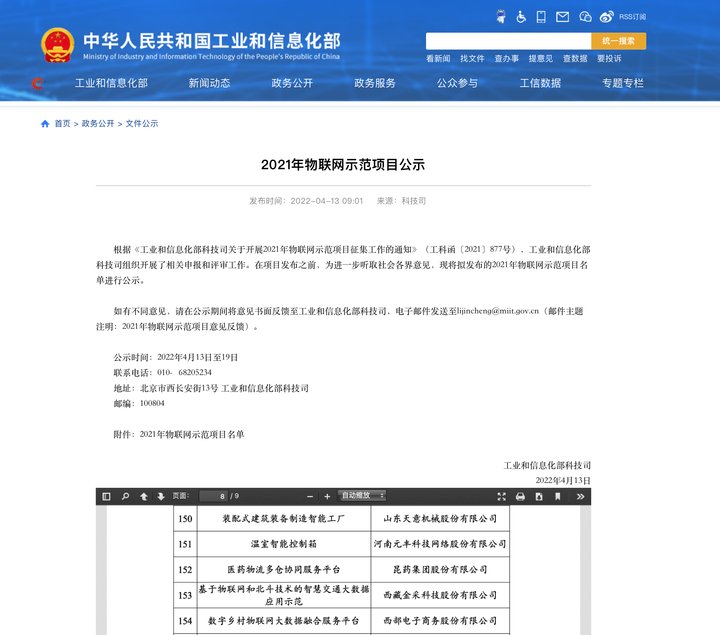
Task: Click the 要投诉 quick link
Action: 609,59
